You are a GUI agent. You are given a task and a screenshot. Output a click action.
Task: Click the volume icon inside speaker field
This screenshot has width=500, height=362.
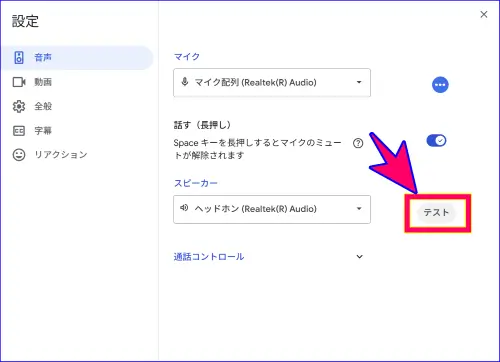(184, 208)
